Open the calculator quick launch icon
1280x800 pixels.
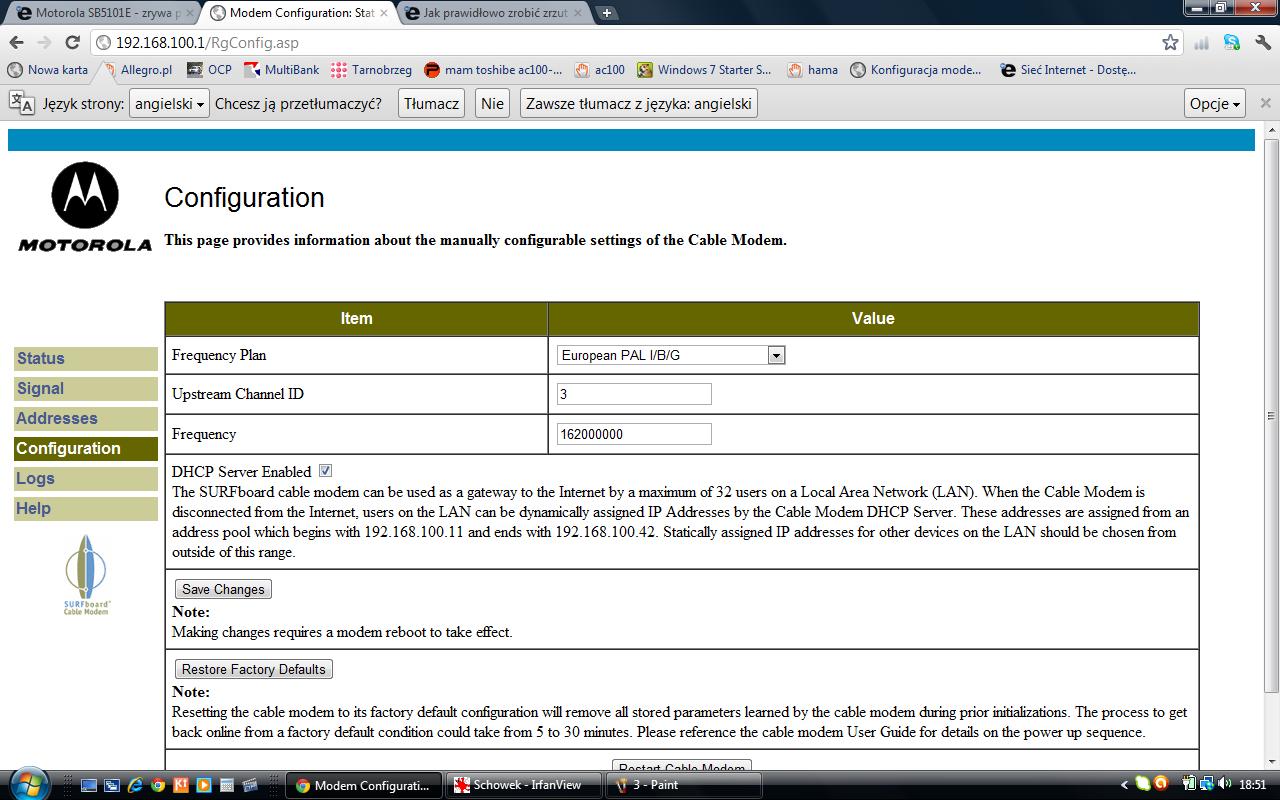pos(227,785)
